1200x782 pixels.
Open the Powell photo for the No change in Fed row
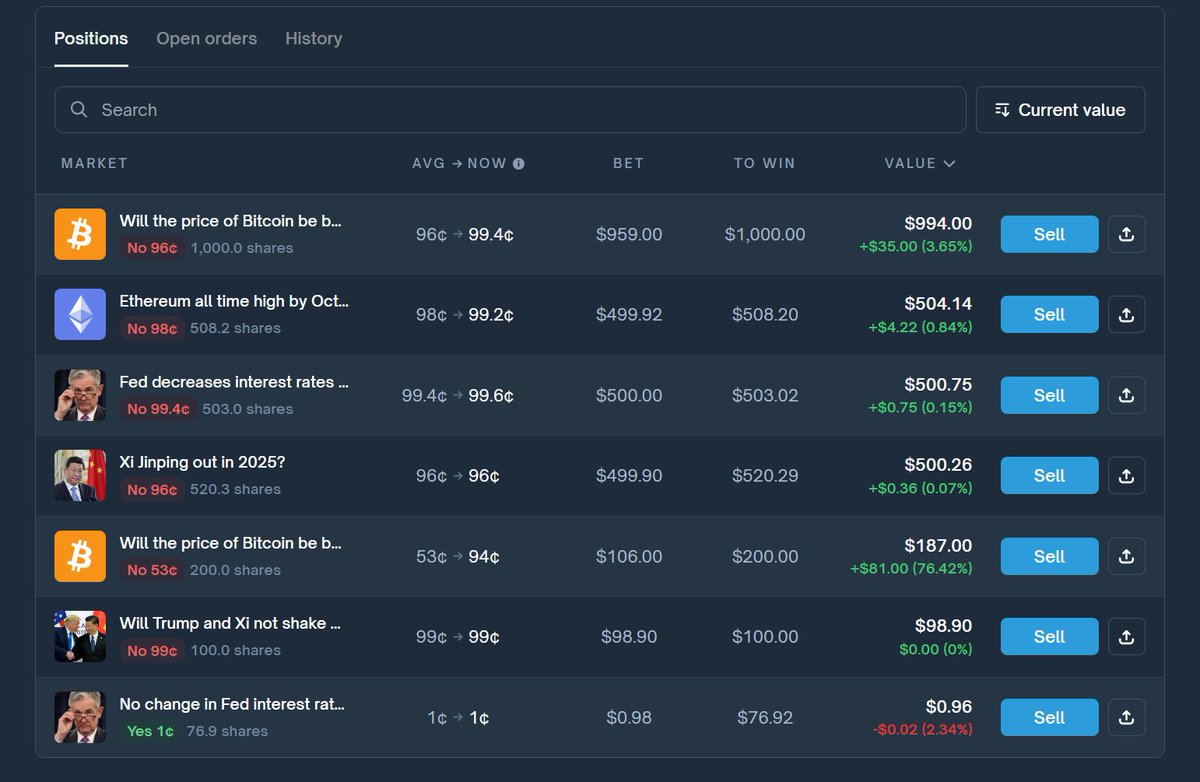coord(80,717)
